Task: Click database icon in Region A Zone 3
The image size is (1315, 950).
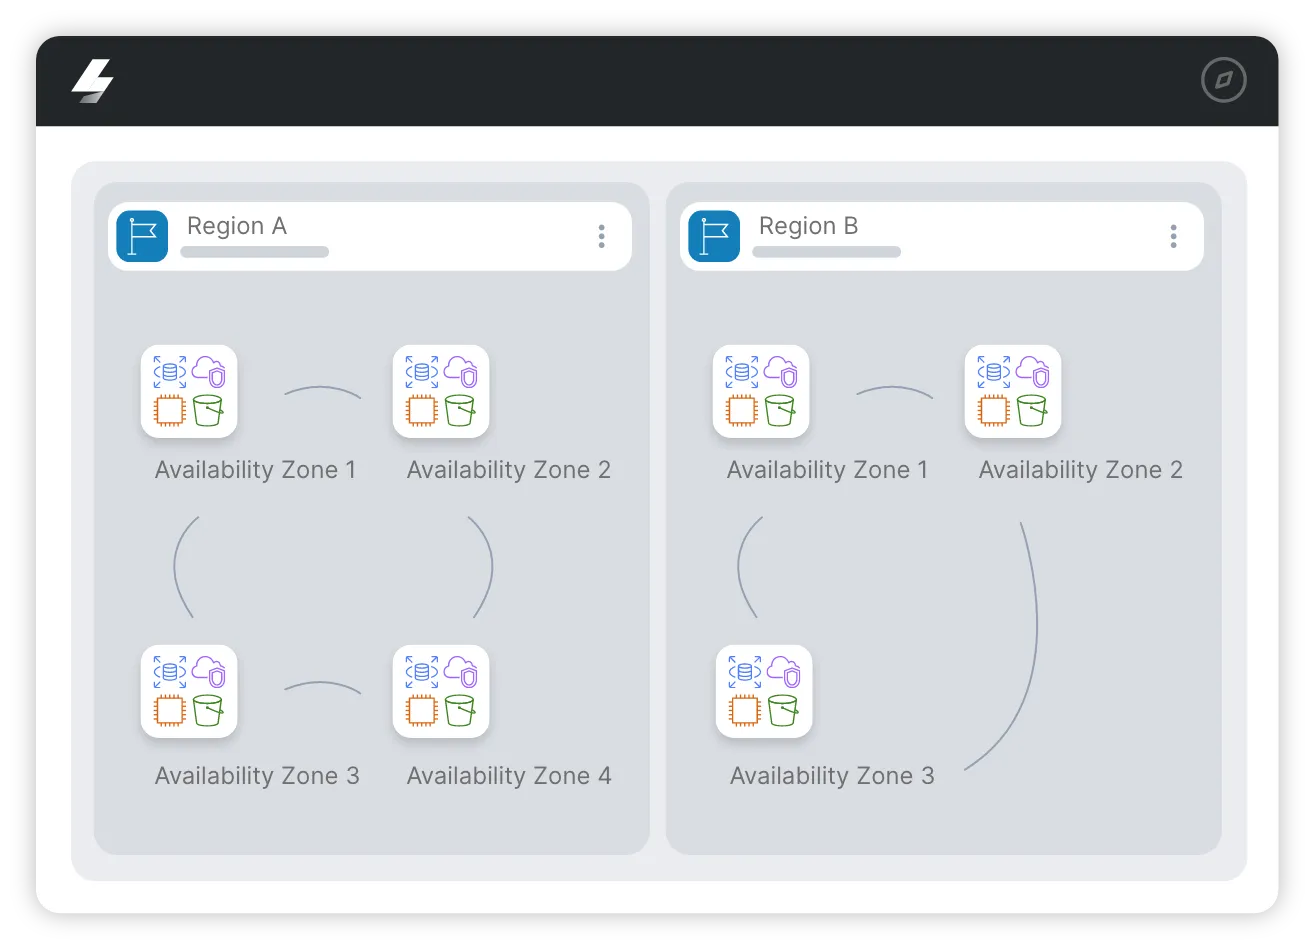Action: tap(170, 672)
